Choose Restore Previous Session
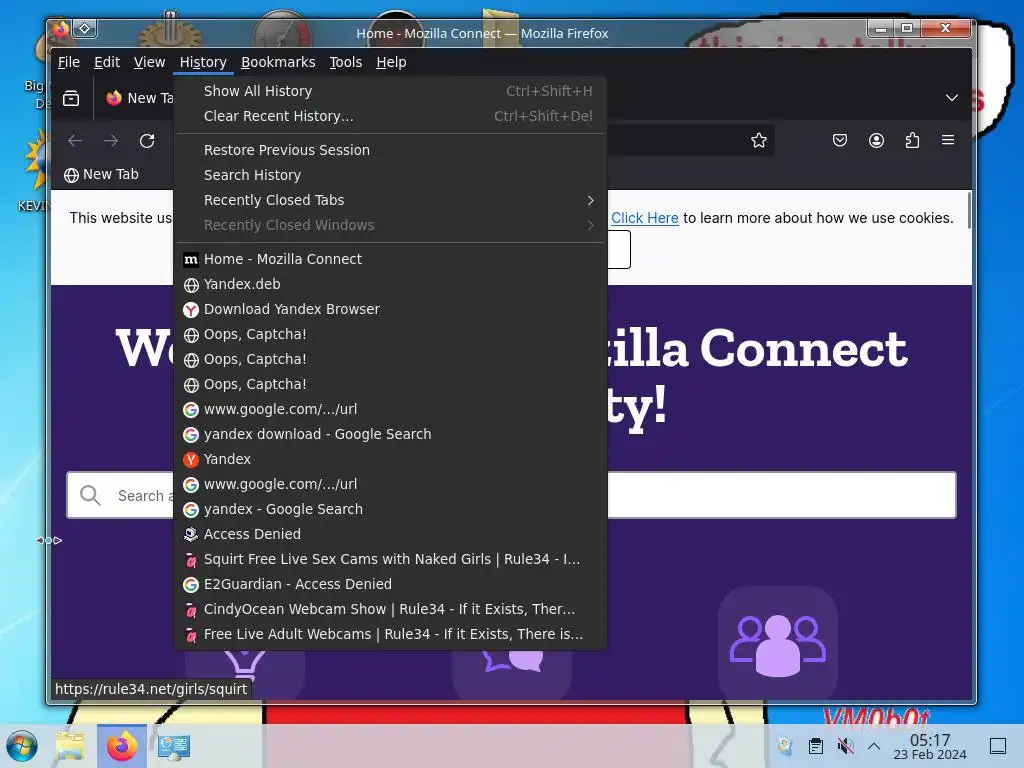This screenshot has height=768, width=1024. (x=391, y=150)
